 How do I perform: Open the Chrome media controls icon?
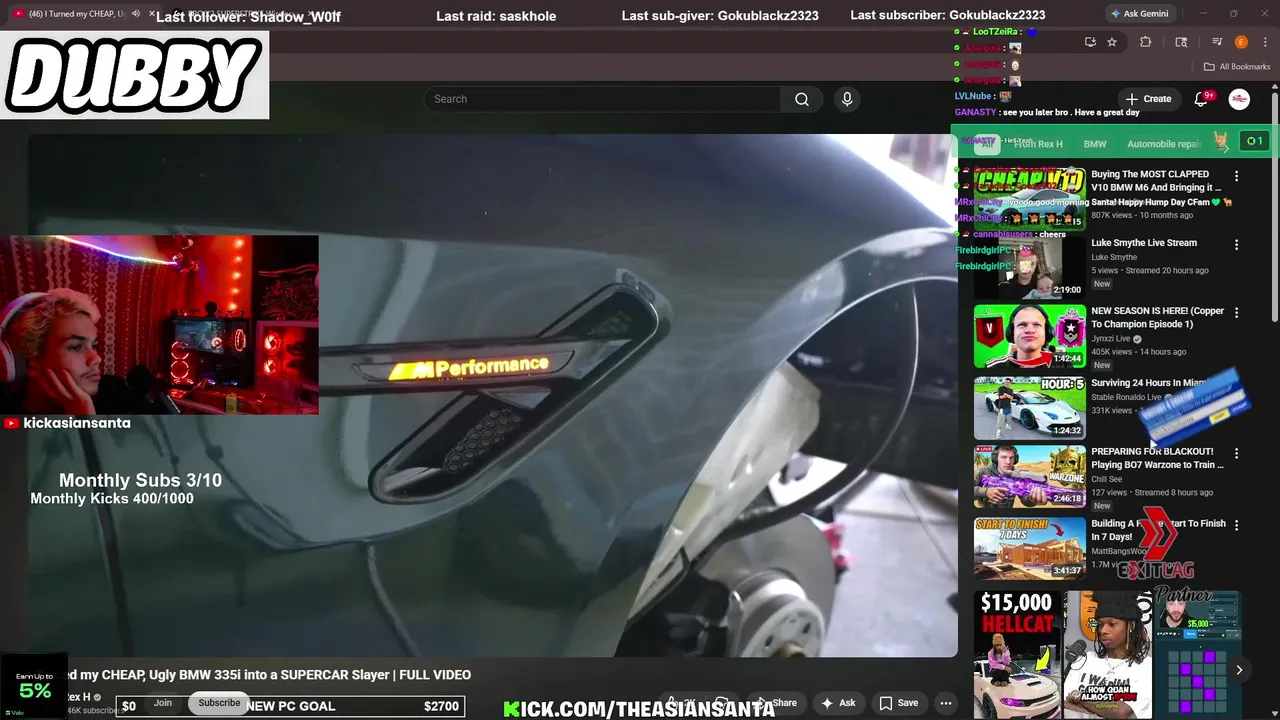[x=1217, y=42]
